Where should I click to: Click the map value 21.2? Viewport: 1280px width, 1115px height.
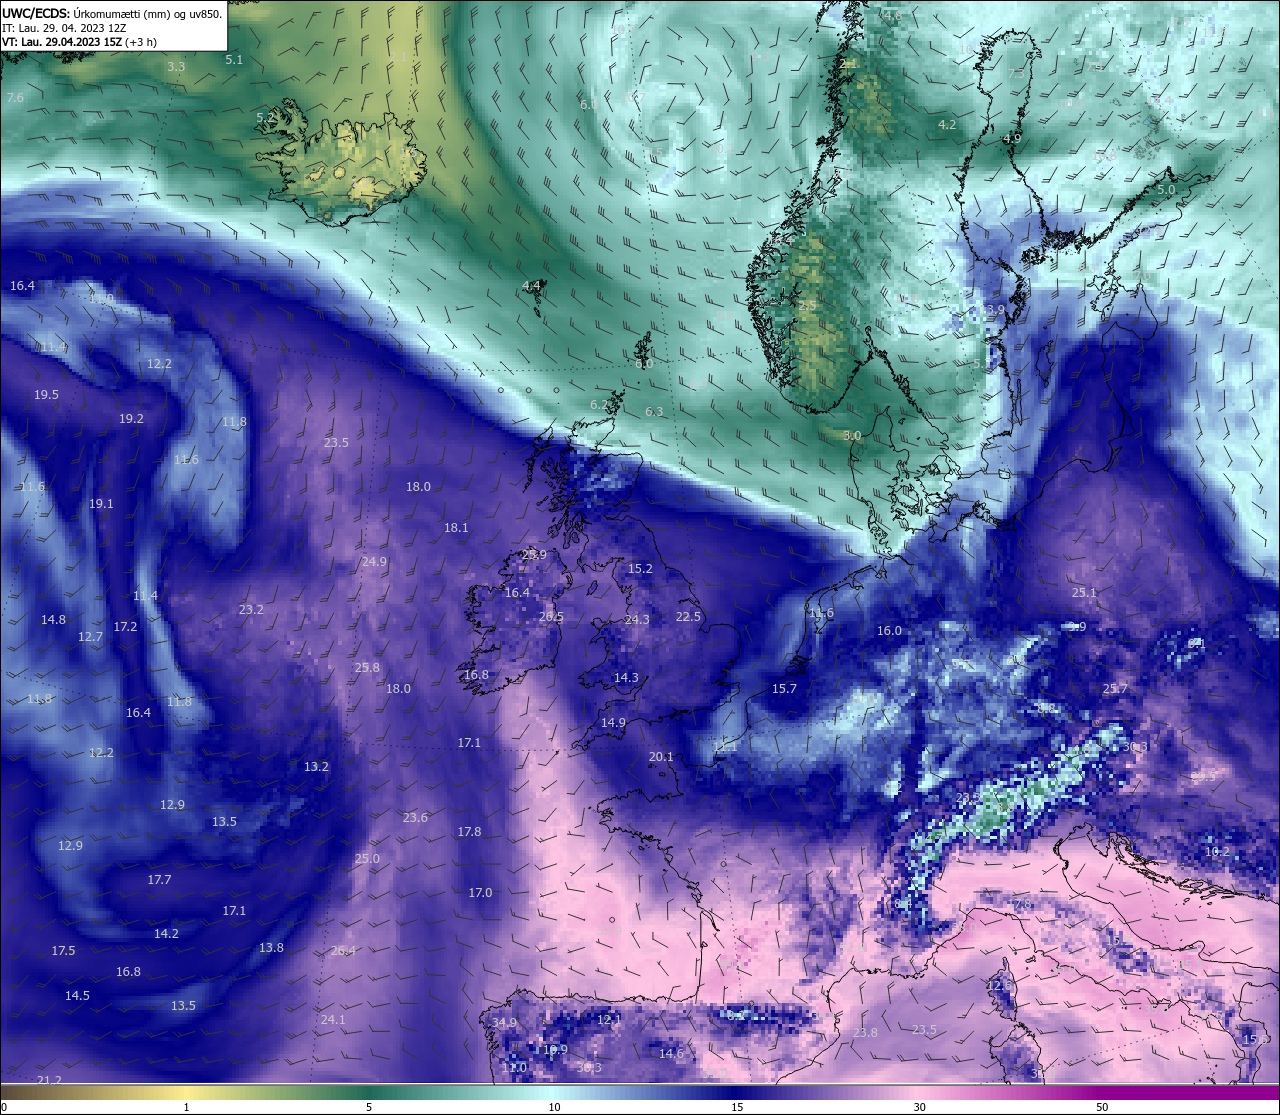pos(49,1081)
